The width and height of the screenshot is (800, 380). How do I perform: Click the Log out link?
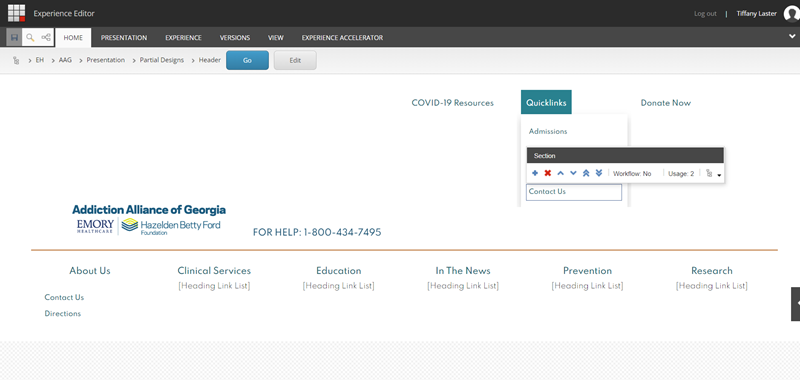pyautogui.click(x=705, y=14)
